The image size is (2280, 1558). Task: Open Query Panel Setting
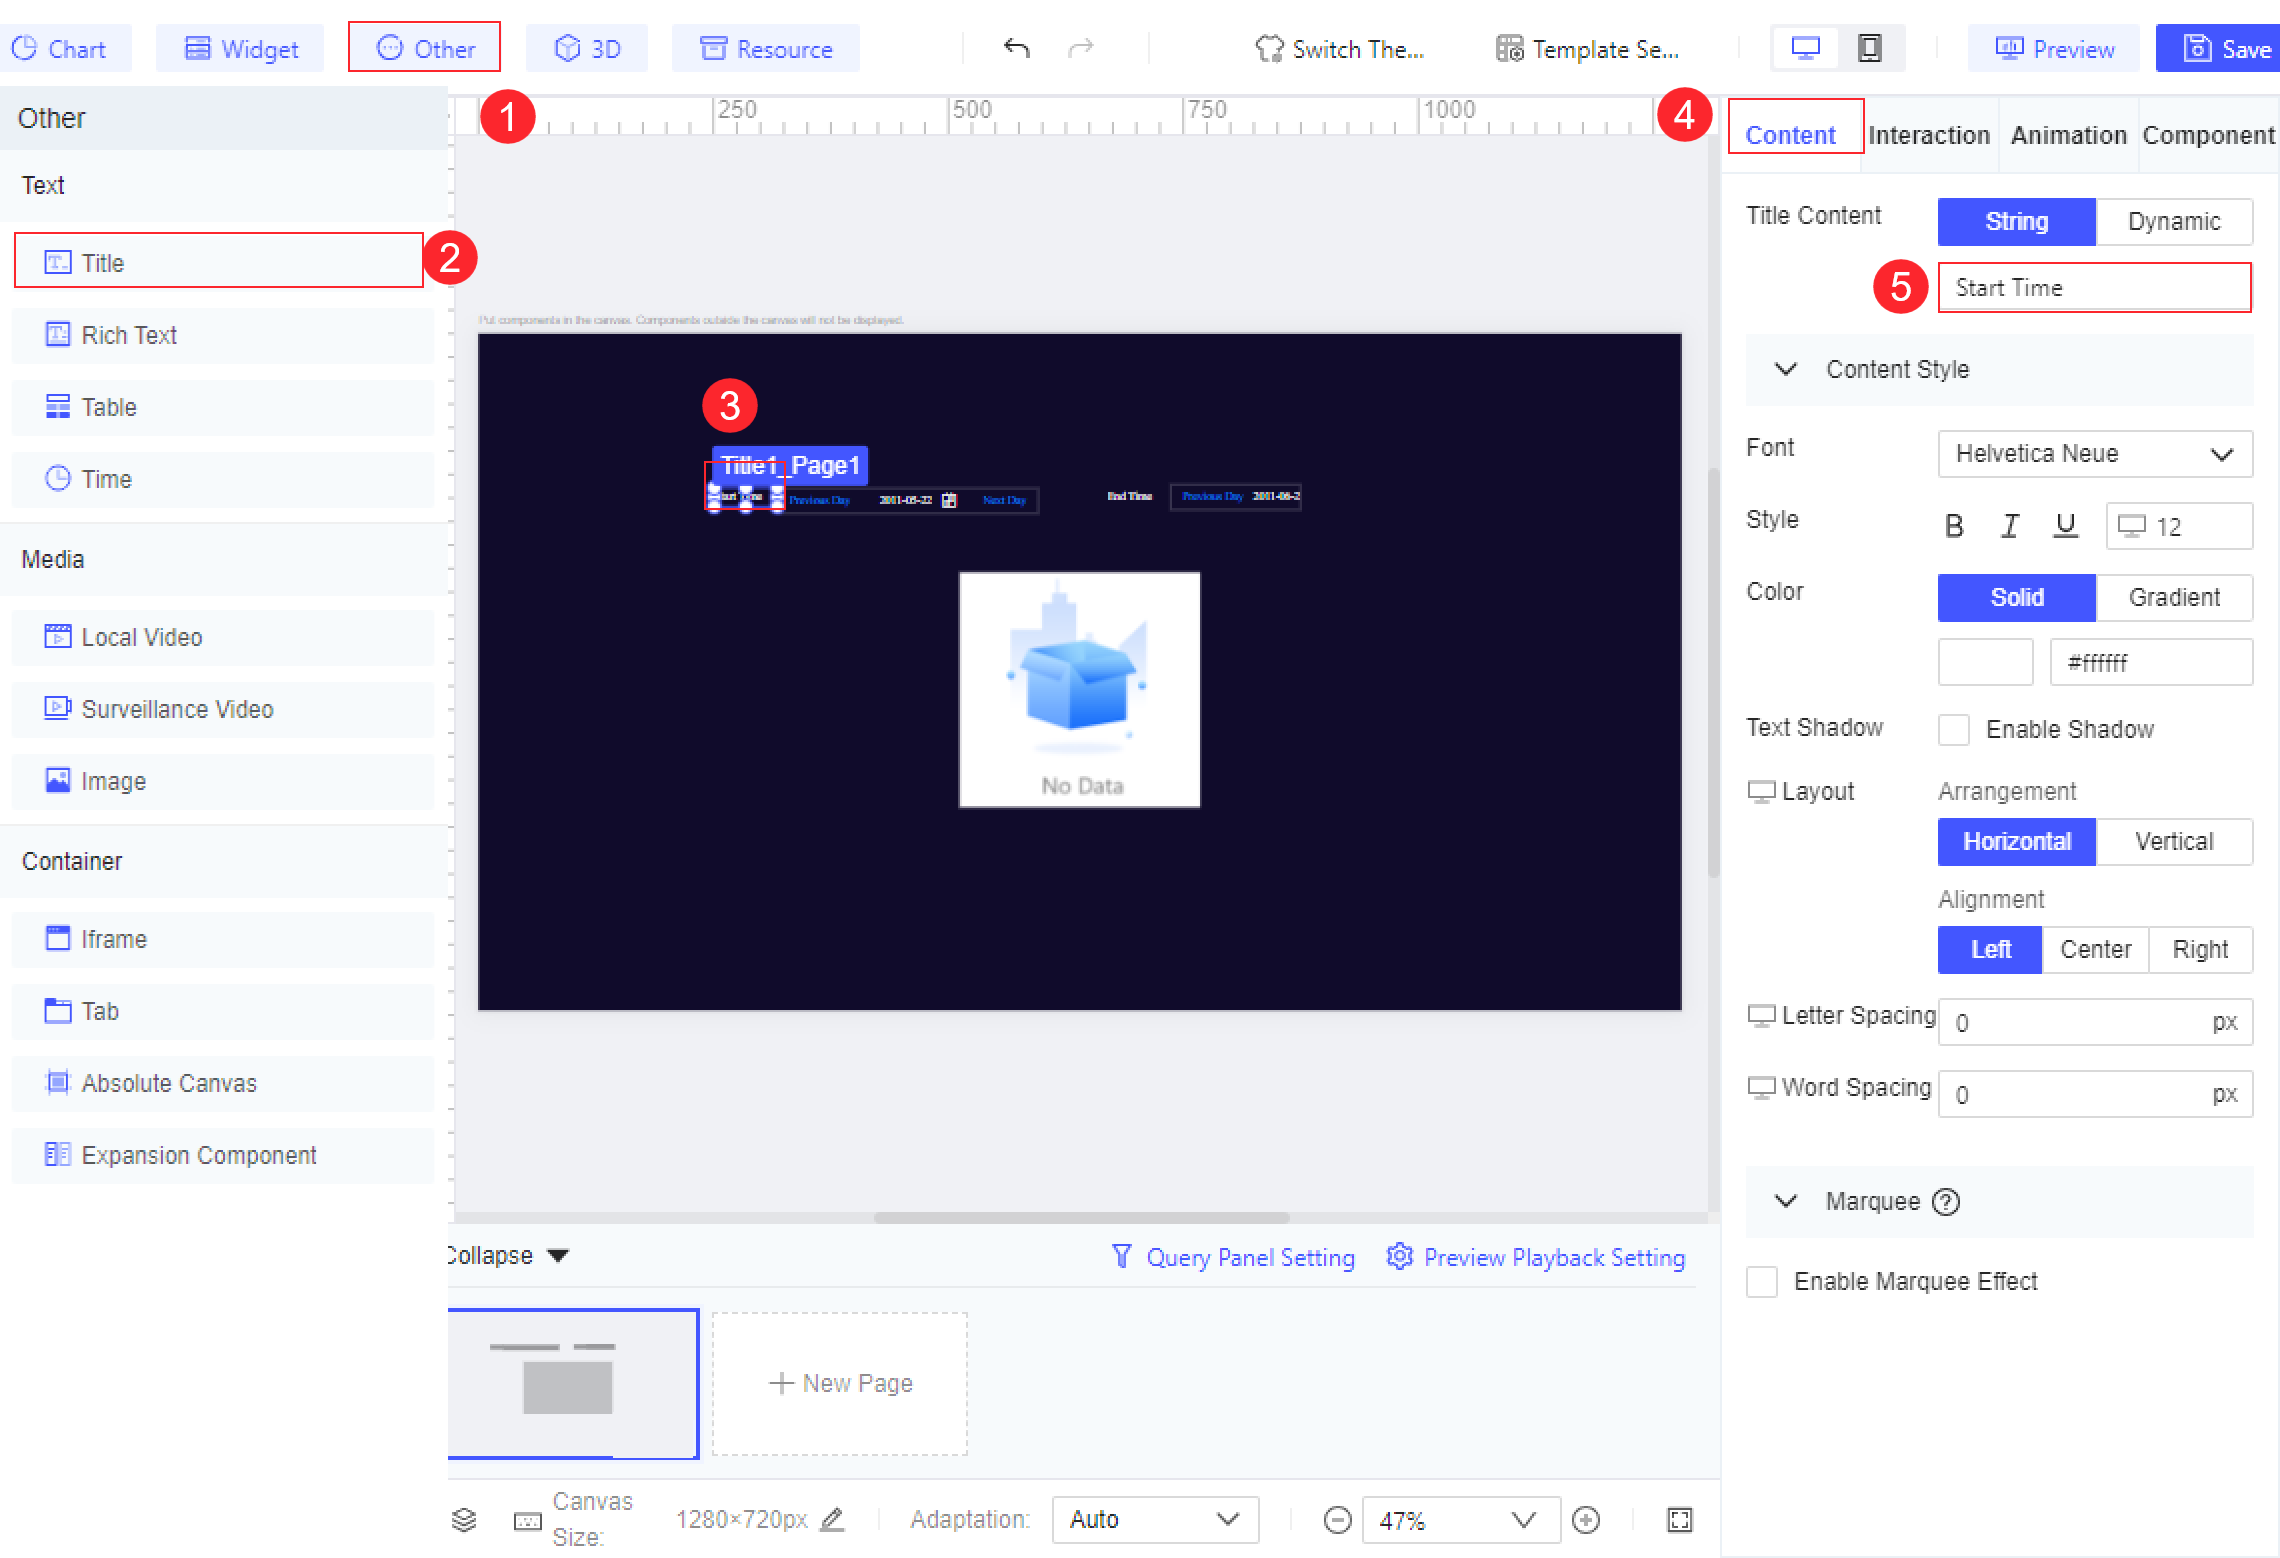pos(1250,1257)
